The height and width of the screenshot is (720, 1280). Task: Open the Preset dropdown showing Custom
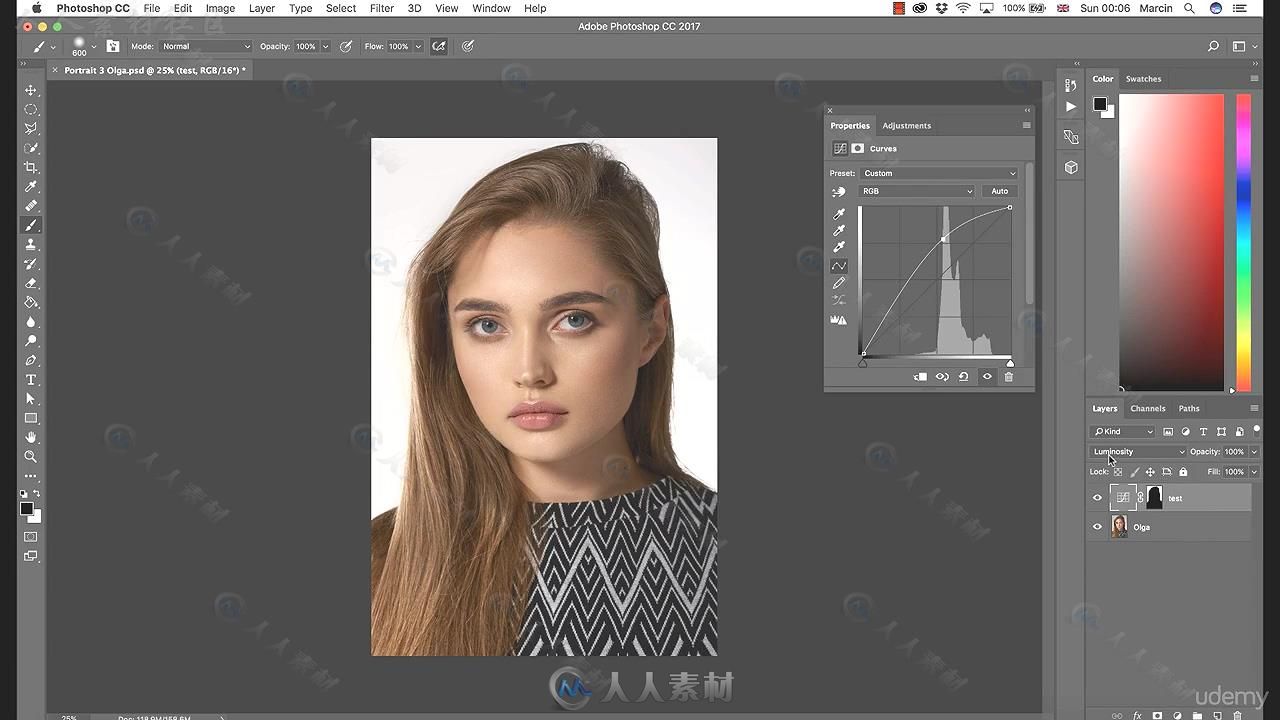pos(939,173)
